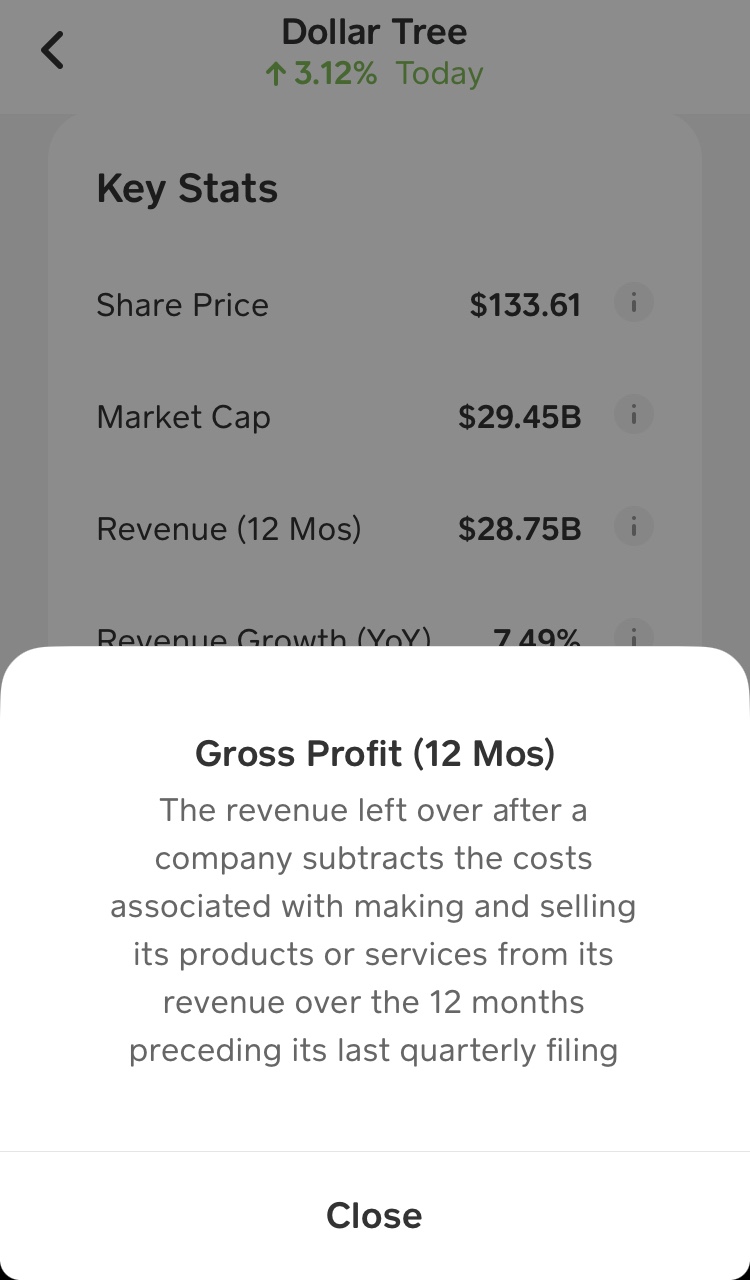Select the $28.75B revenue value
The height and width of the screenshot is (1280, 750).
pyautogui.click(x=519, y=529)
